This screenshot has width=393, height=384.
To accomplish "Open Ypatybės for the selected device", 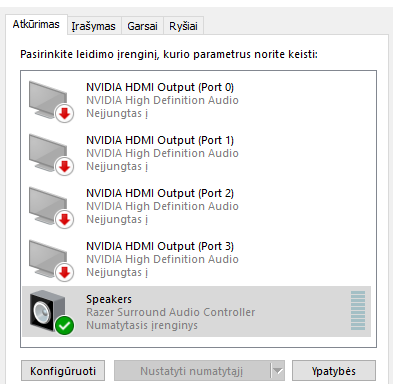I will click(x=334, y=371).
